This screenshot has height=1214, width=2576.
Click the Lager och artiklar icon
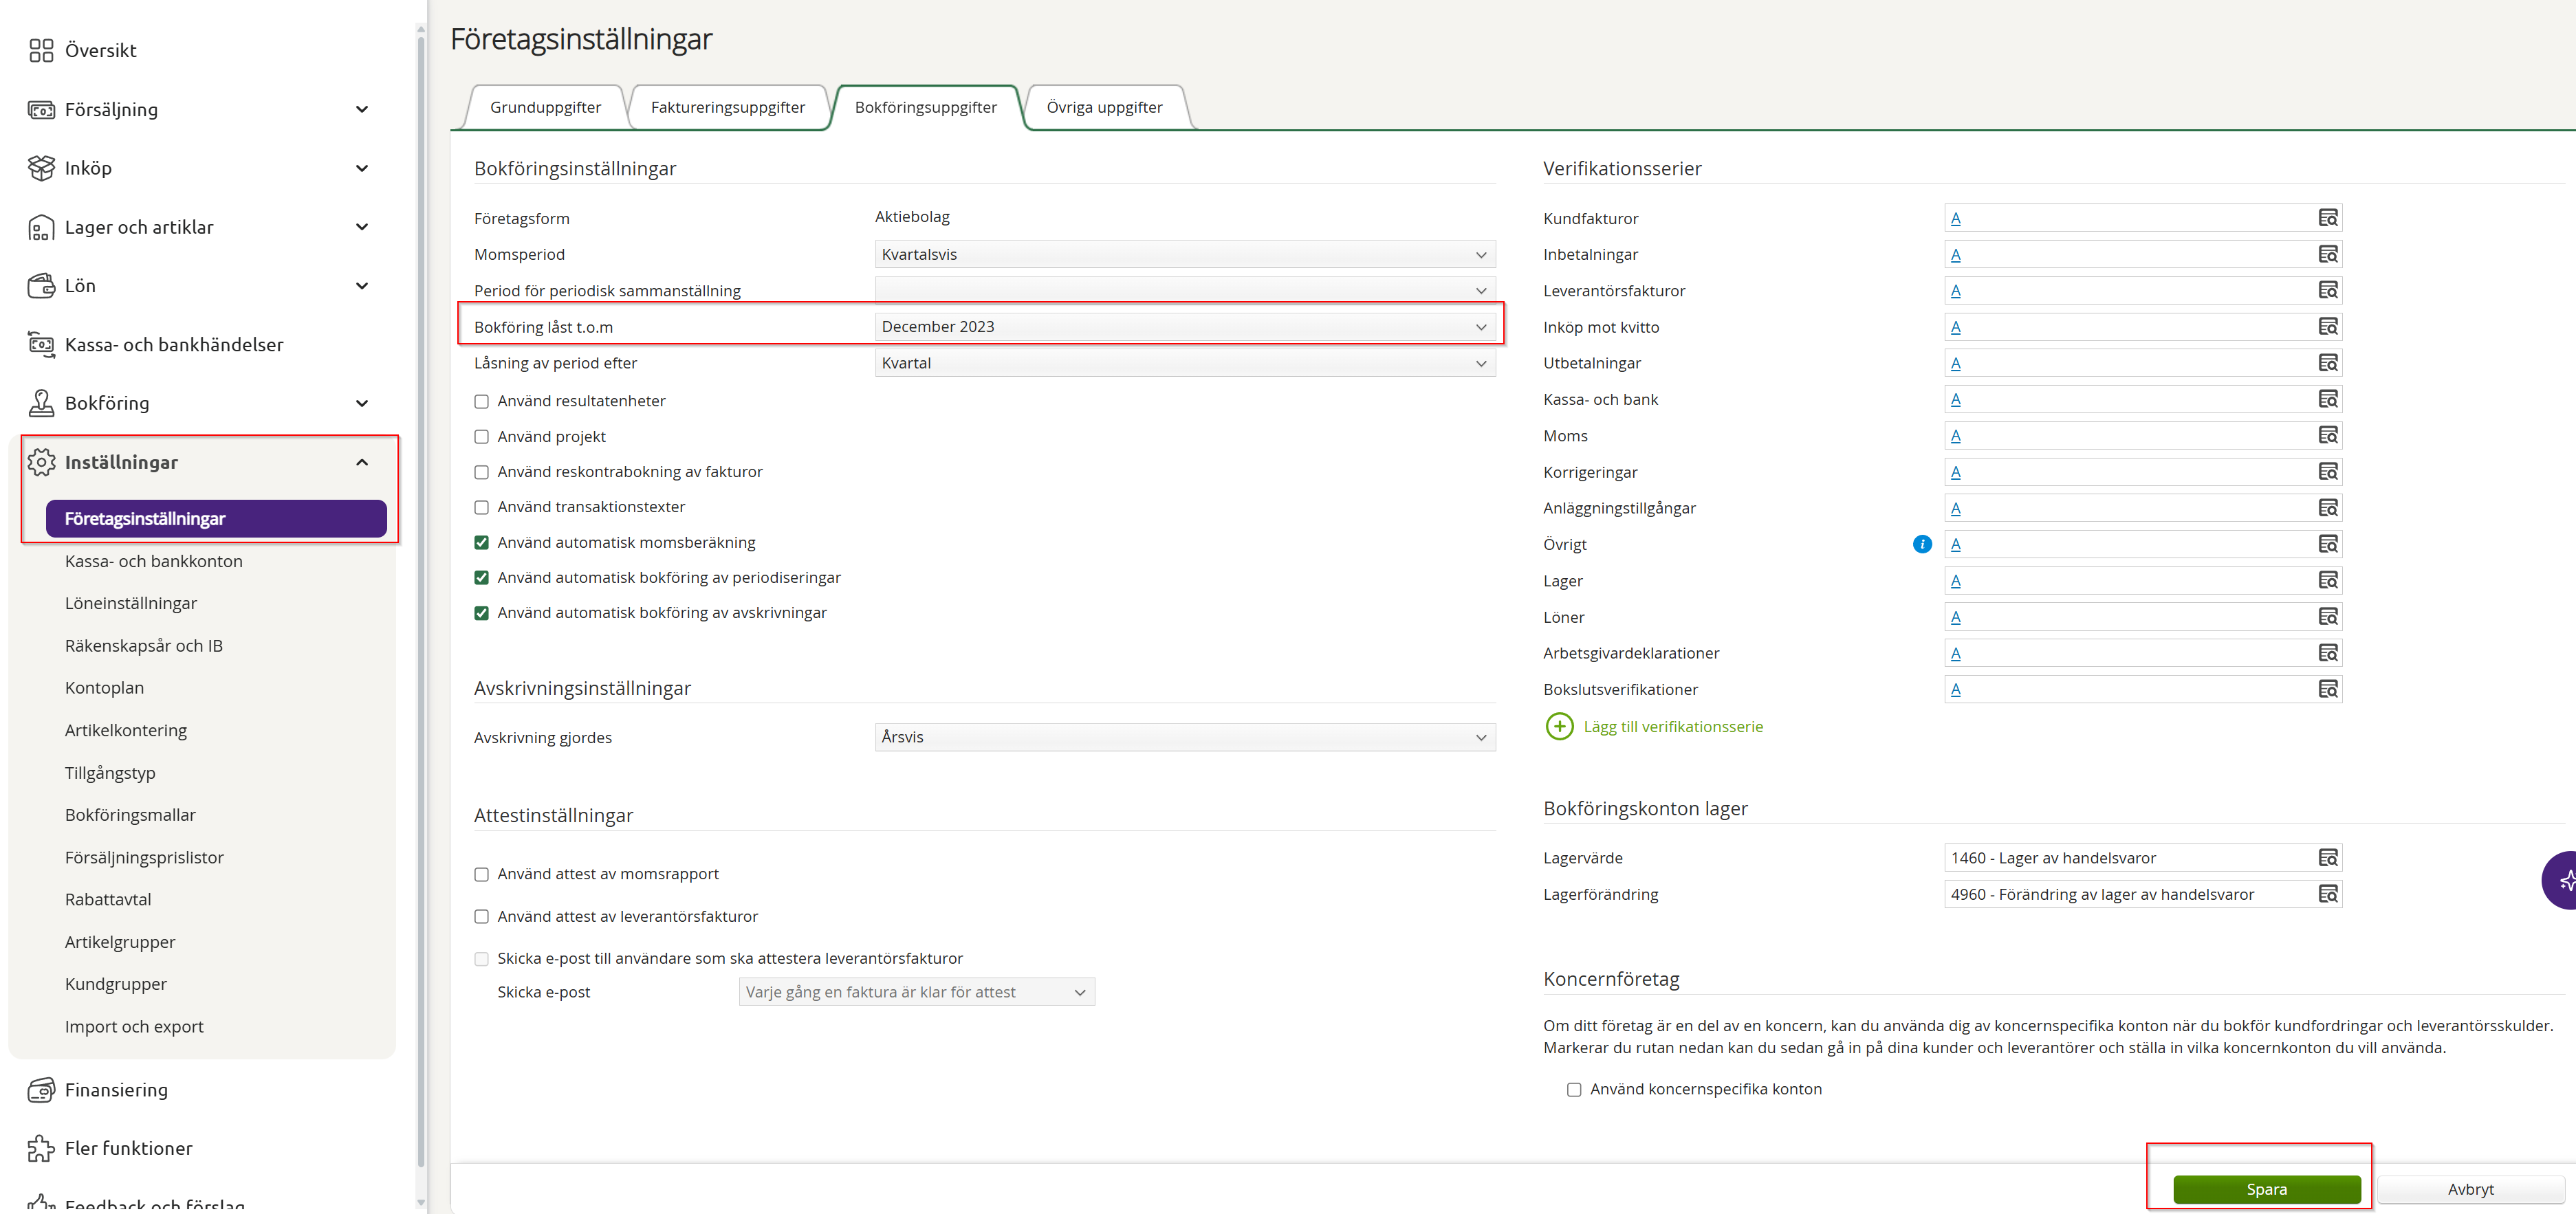click(41, 227)
